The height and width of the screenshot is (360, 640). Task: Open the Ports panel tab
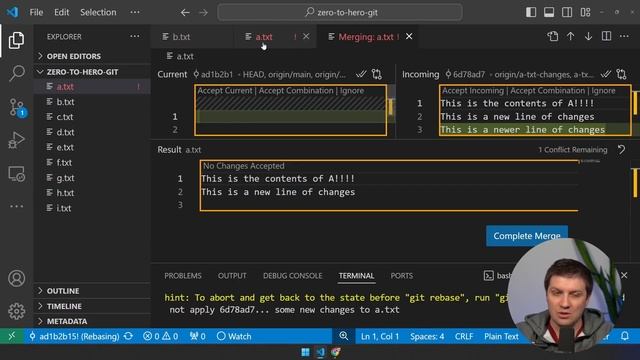pos(402,276)
